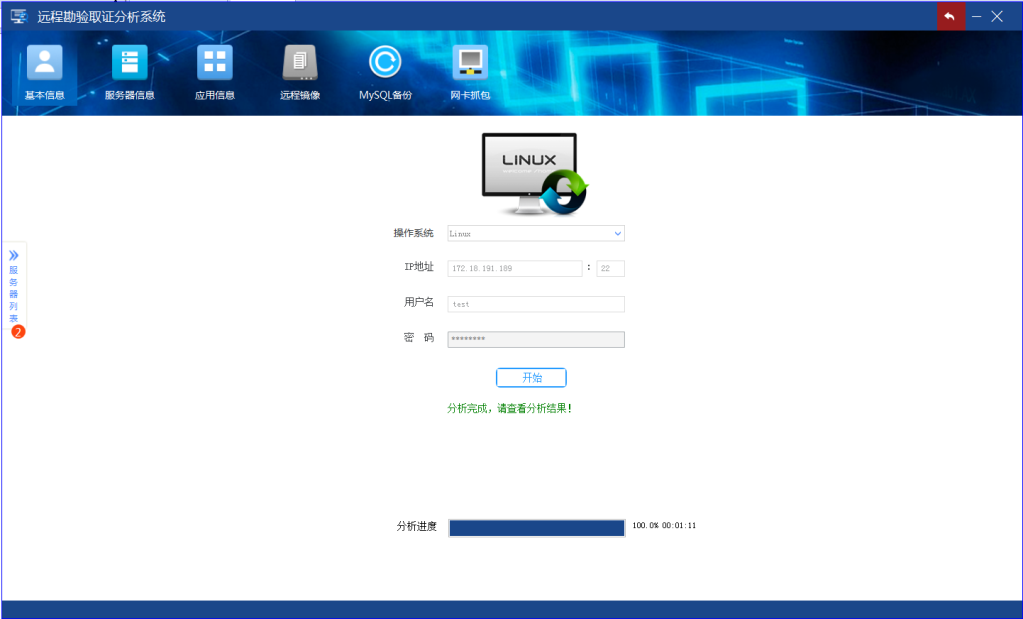Click the red back arrow button
The image size is (1023, 619).
[x=948, y=15]
